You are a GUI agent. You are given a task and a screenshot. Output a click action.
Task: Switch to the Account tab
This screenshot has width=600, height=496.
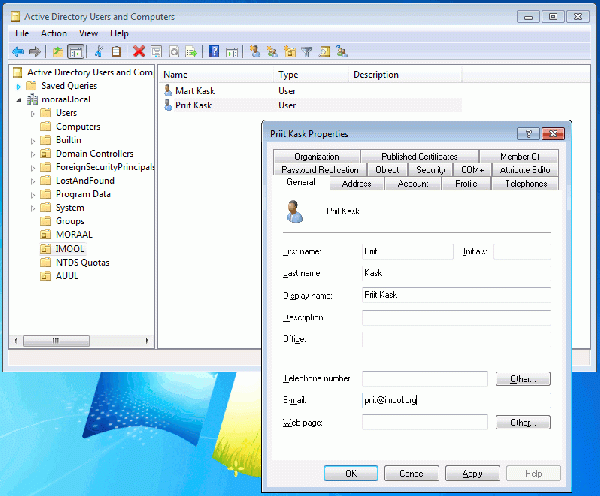(x=413, y=184)
